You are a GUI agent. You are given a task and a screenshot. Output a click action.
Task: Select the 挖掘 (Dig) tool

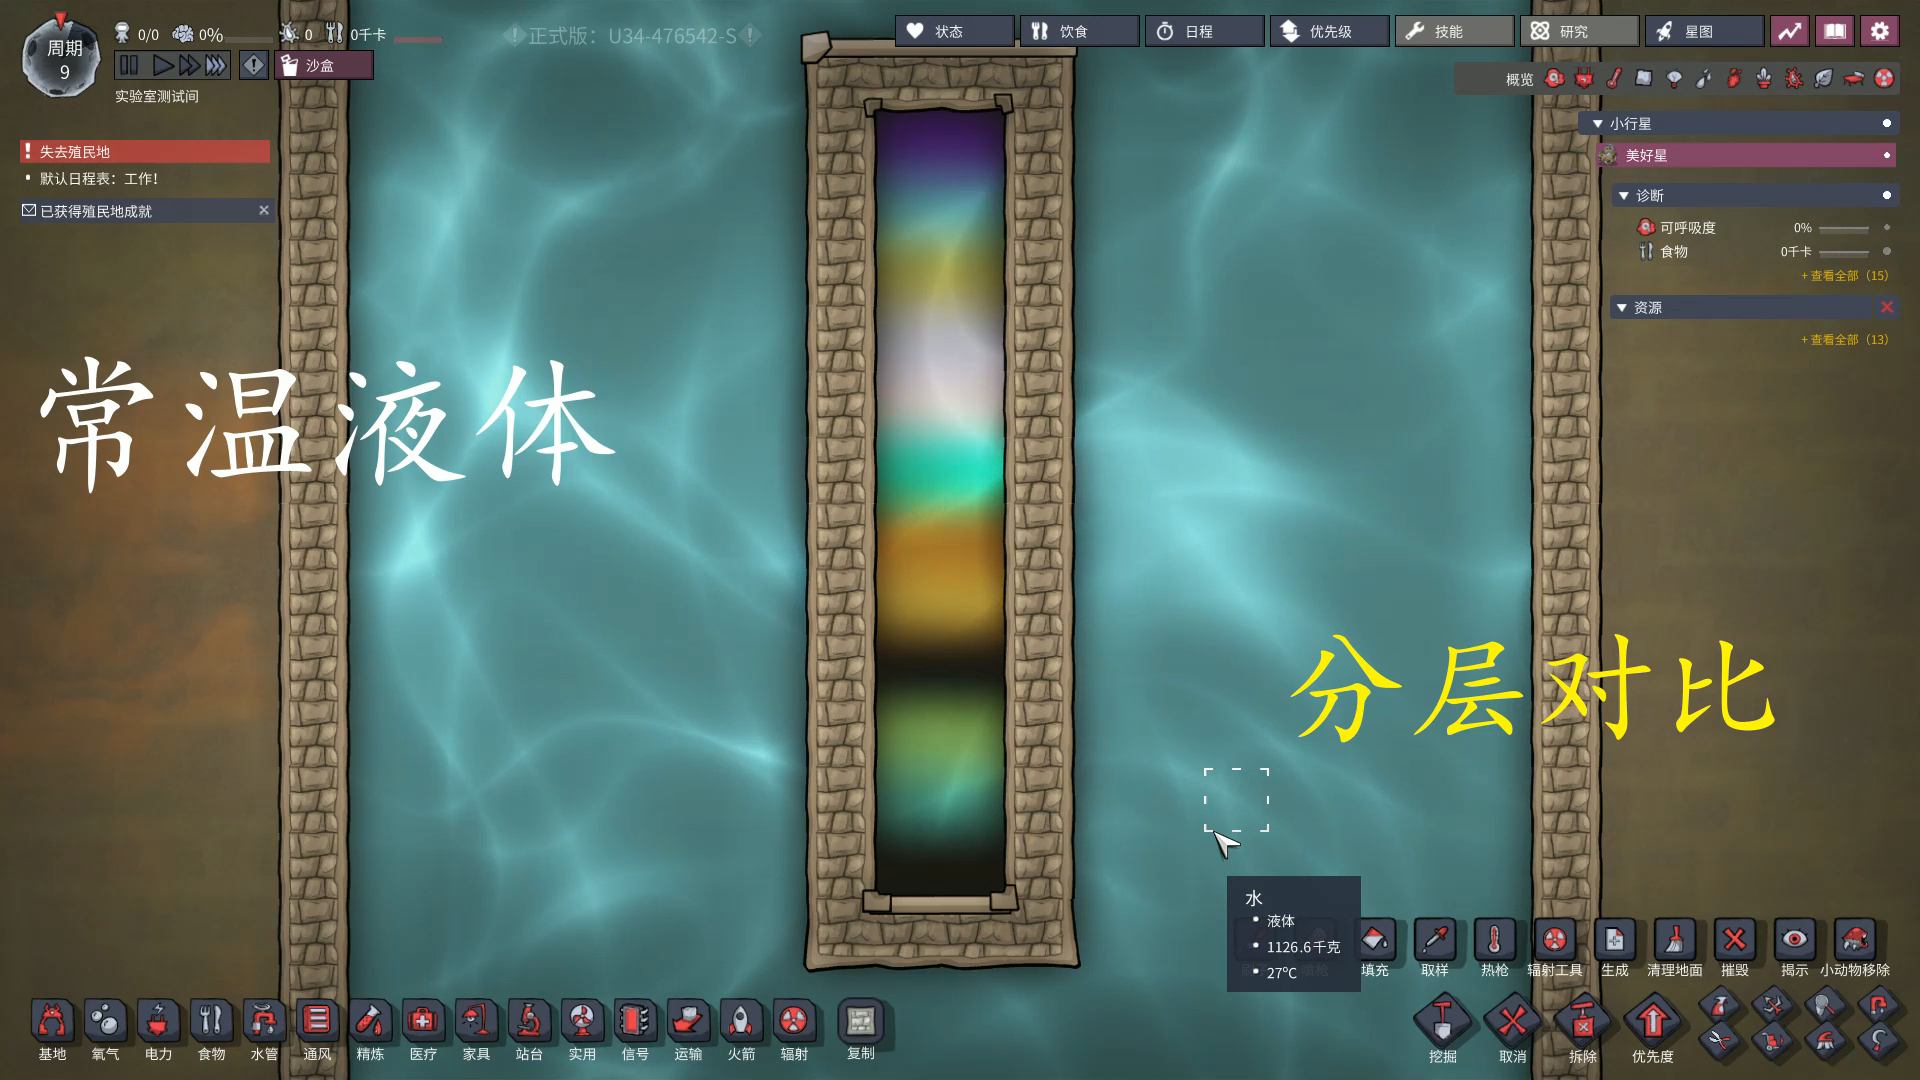[1442, 1022]
